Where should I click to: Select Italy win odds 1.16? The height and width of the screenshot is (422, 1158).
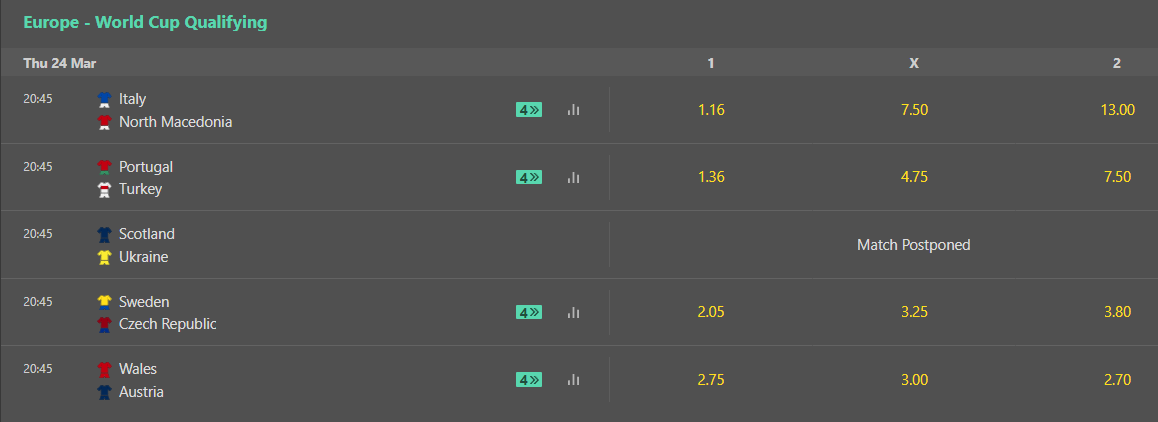click(x=711, y=110)
